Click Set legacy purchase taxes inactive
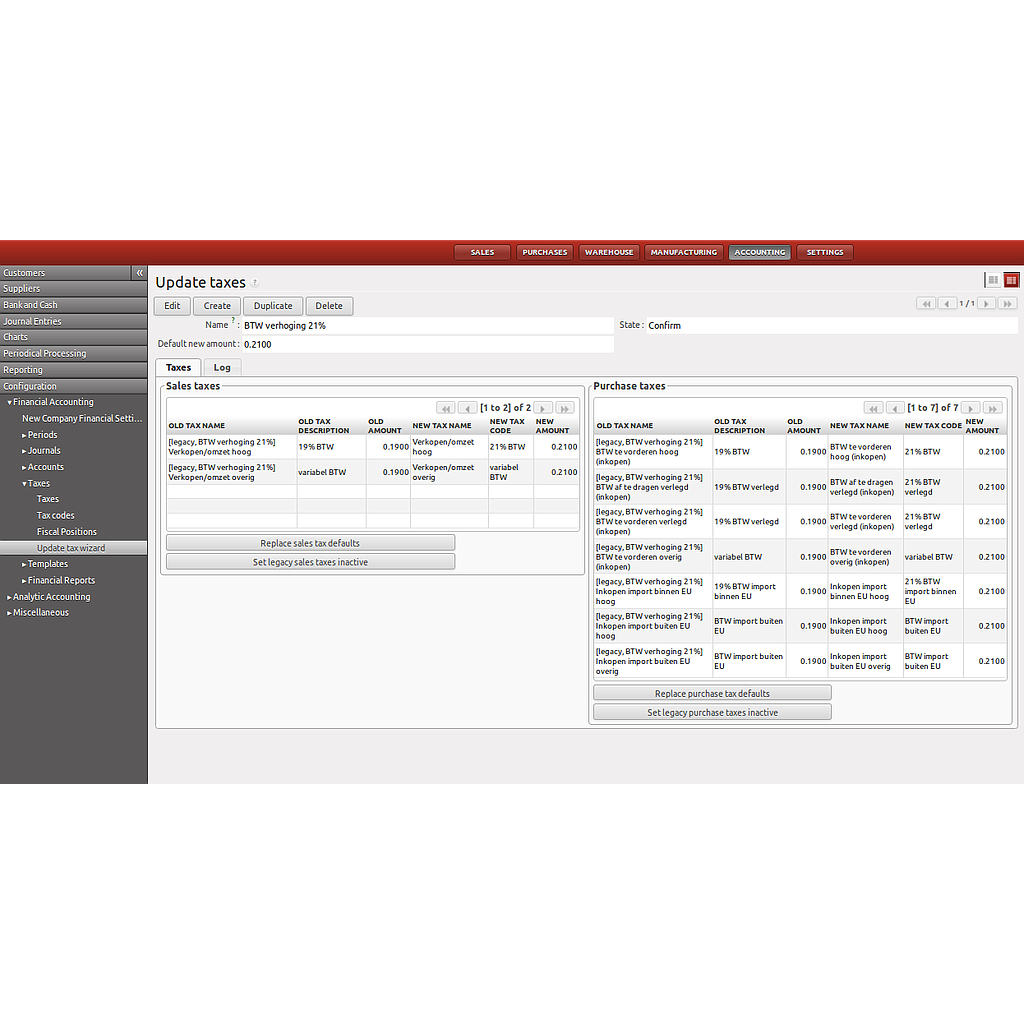Image resolution: width=1024 pixels, height=1024 pixels. click(711, 711)
